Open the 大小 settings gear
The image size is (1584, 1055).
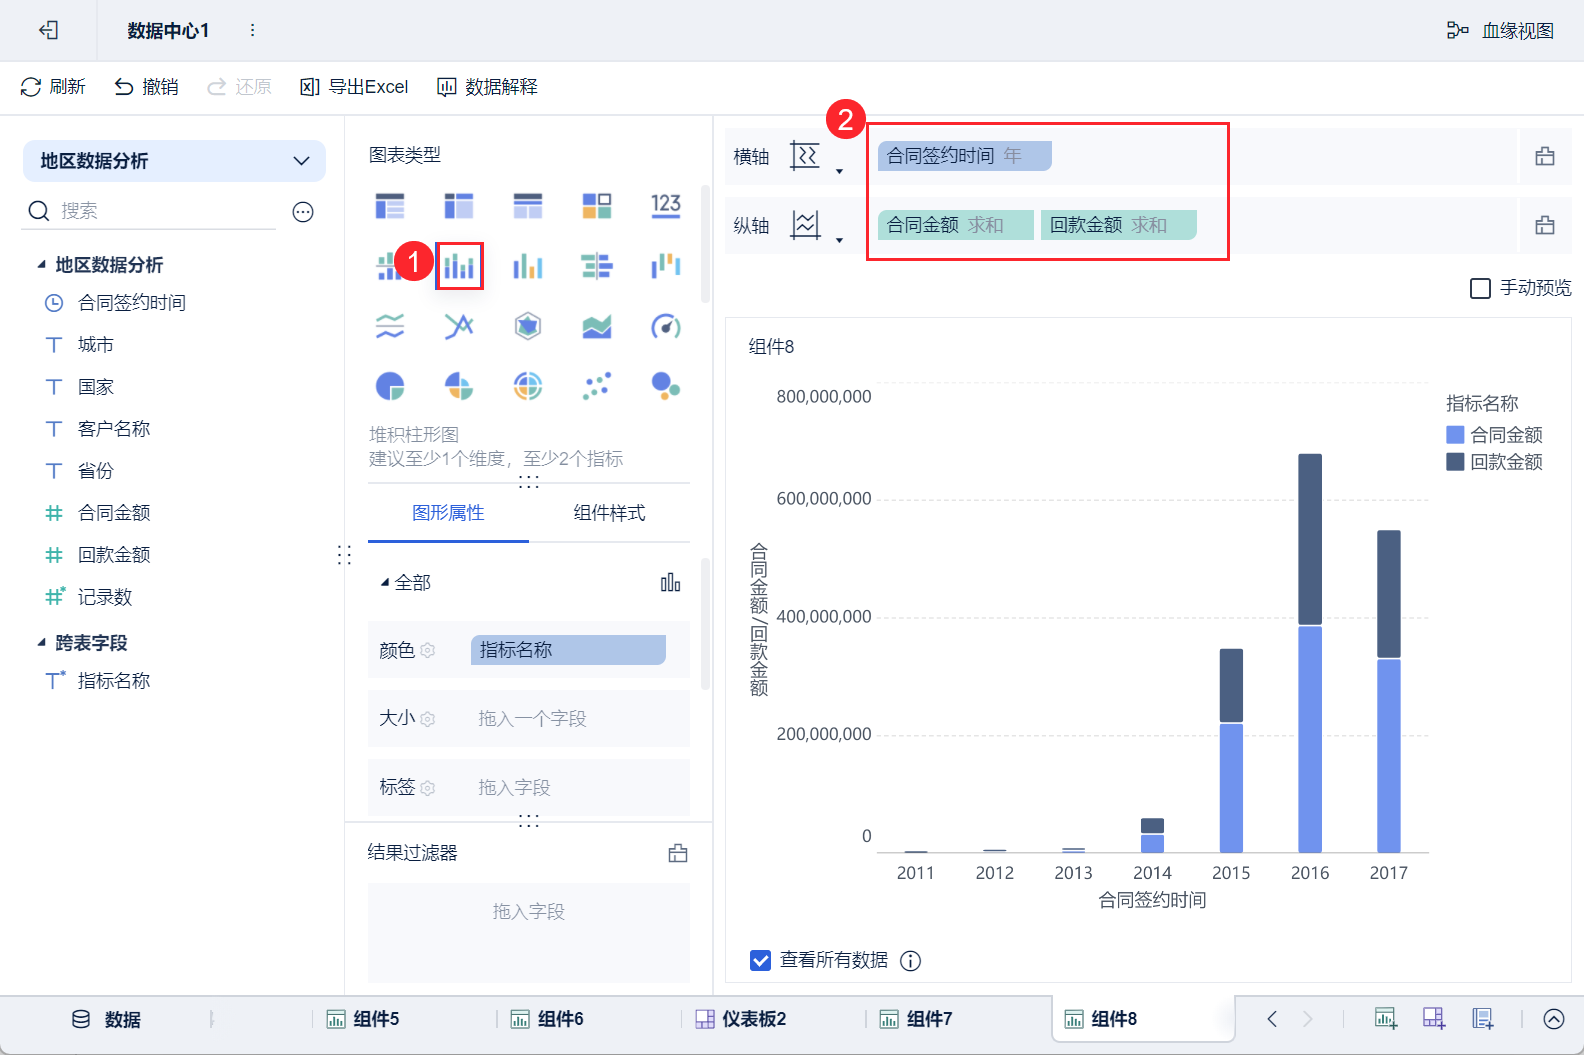(x=428, y=719)
